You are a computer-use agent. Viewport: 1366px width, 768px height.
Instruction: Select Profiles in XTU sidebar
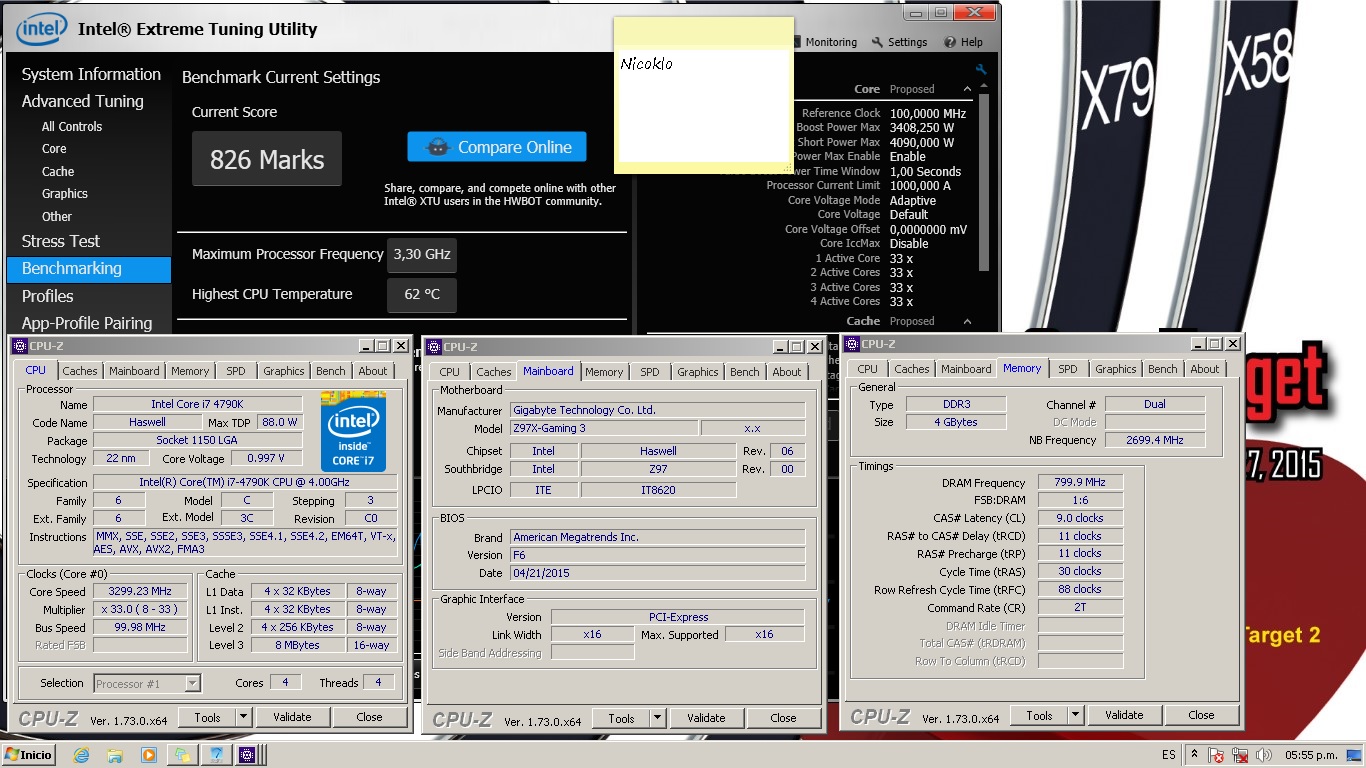click(x=48, y=296)
